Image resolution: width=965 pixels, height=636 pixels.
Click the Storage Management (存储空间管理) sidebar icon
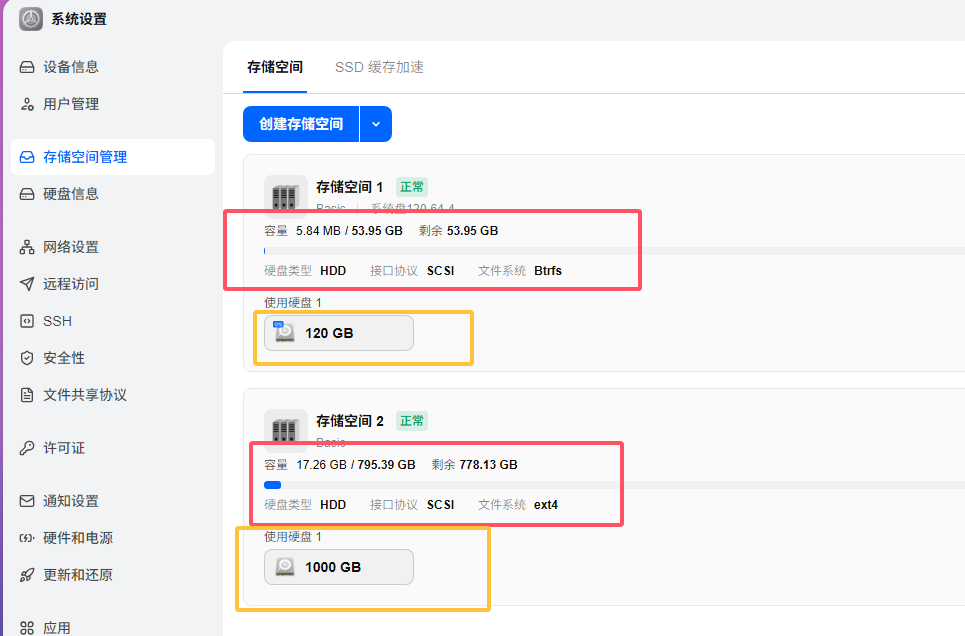coord(27,157)
